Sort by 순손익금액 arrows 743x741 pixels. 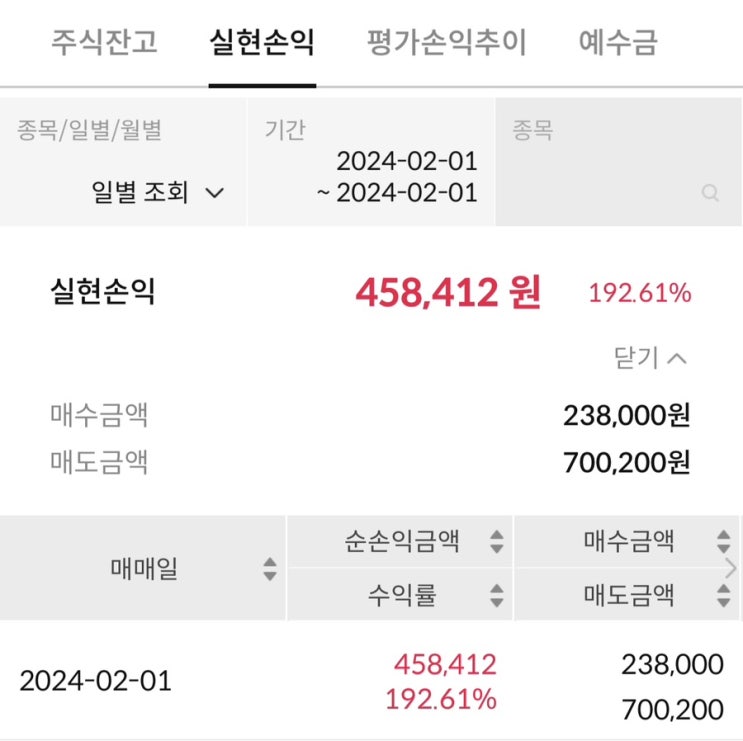(497, 542)
